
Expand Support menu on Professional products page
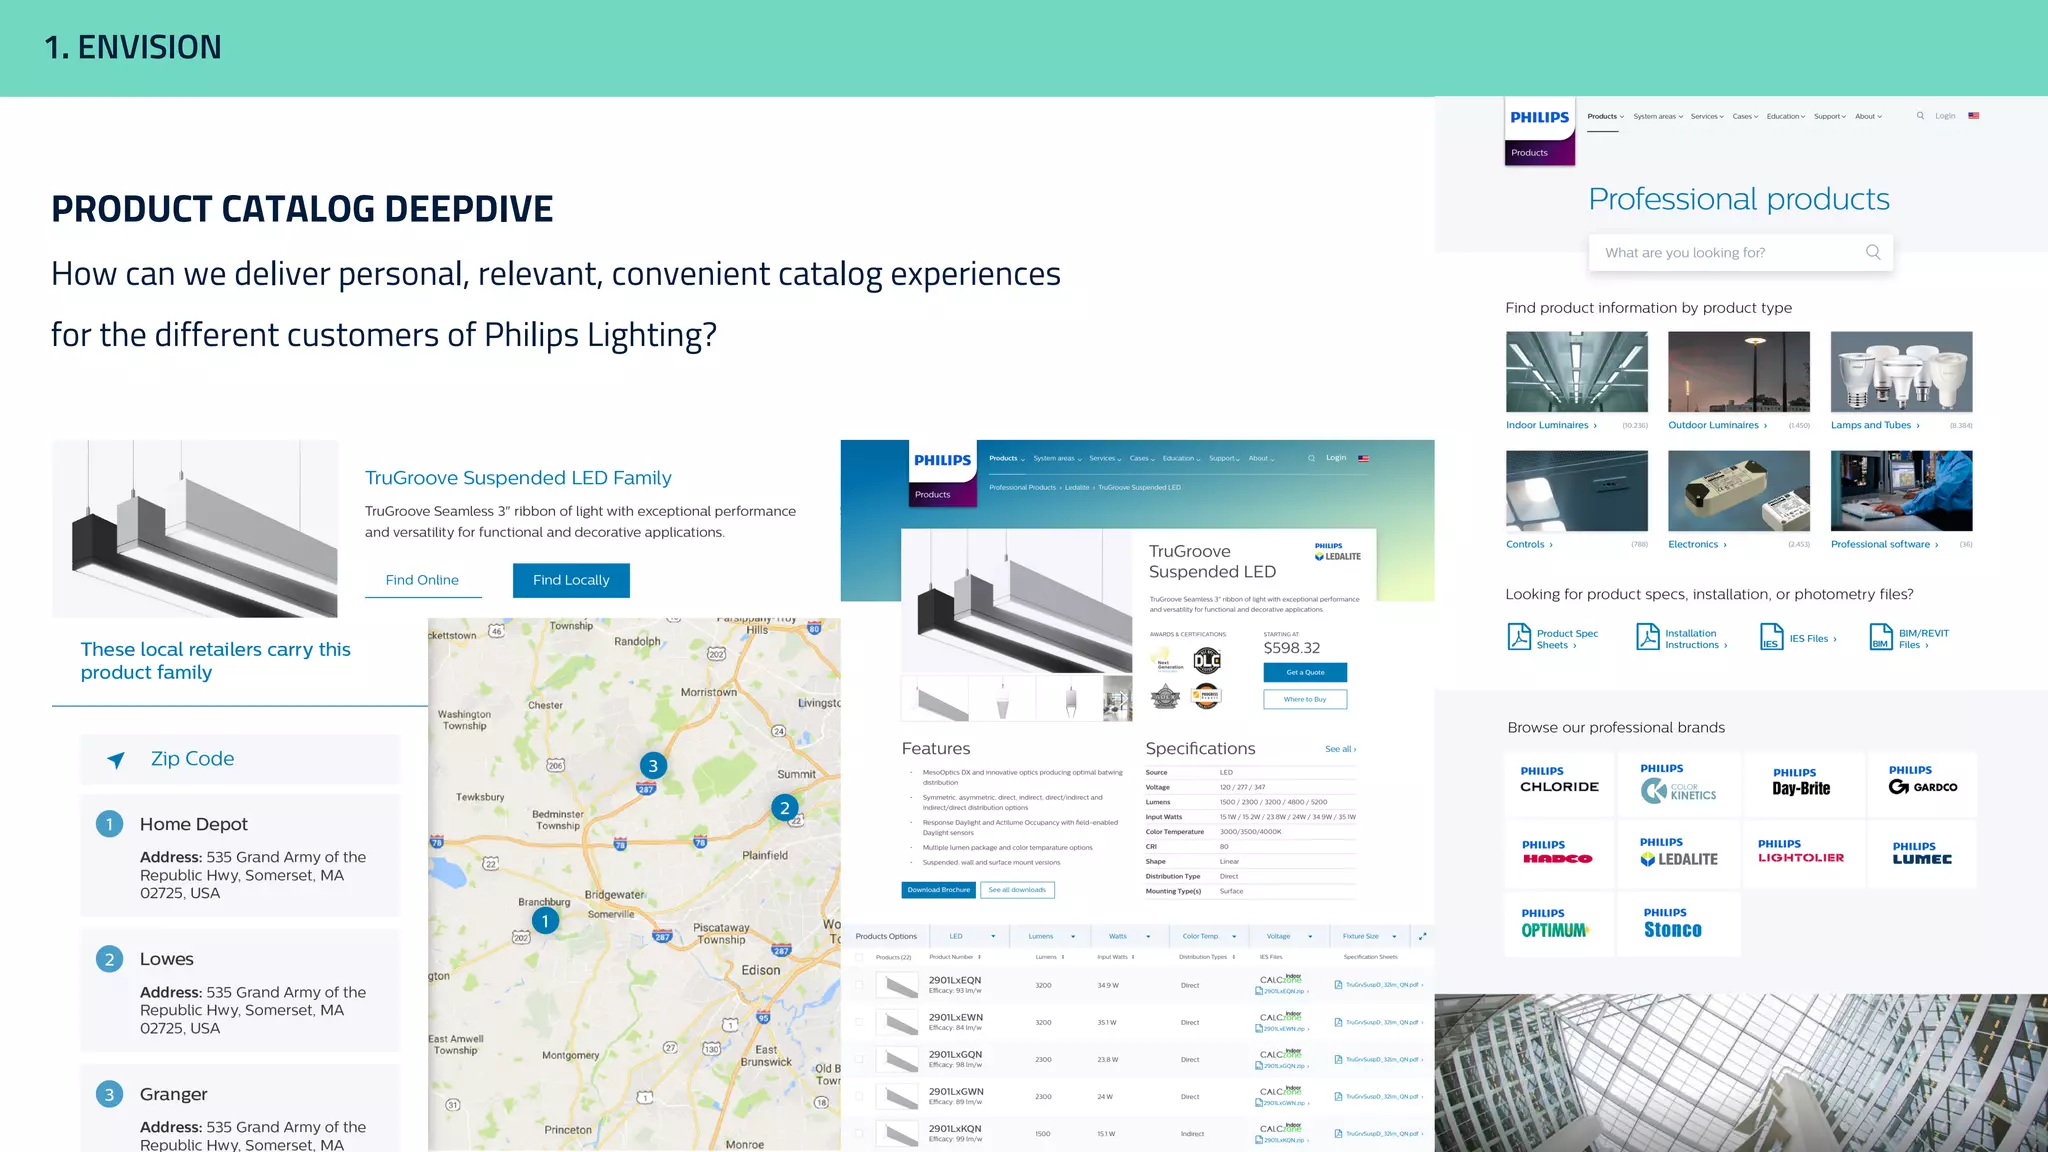1831,117
